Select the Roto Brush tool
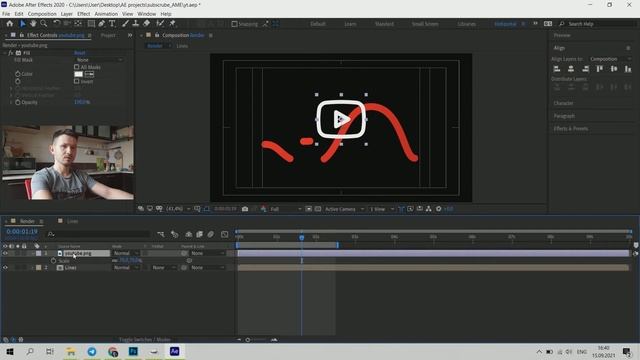 (x=160, y=24)
